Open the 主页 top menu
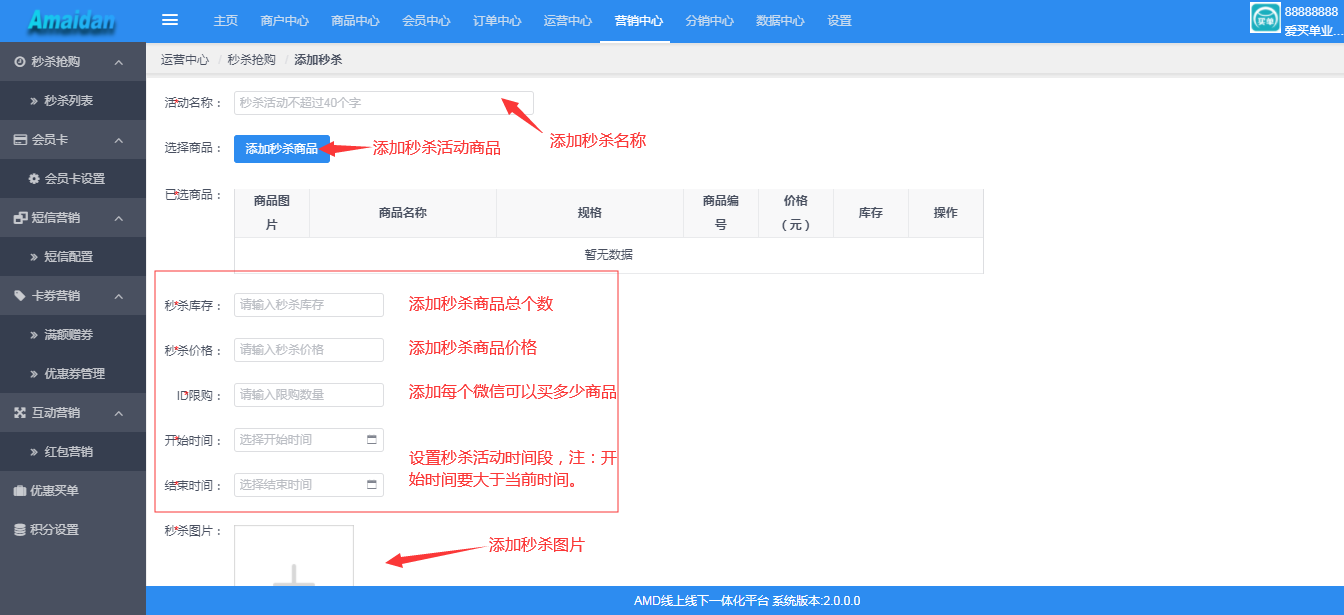1344x615 pixels. pyautogui.click(x=226, y=21)
